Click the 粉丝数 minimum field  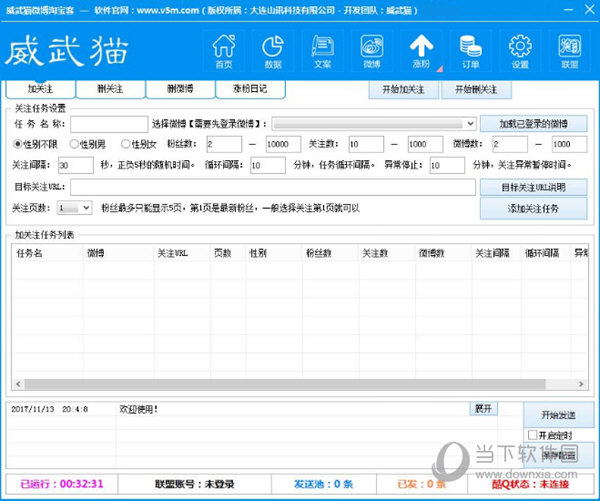click(224, 144)
